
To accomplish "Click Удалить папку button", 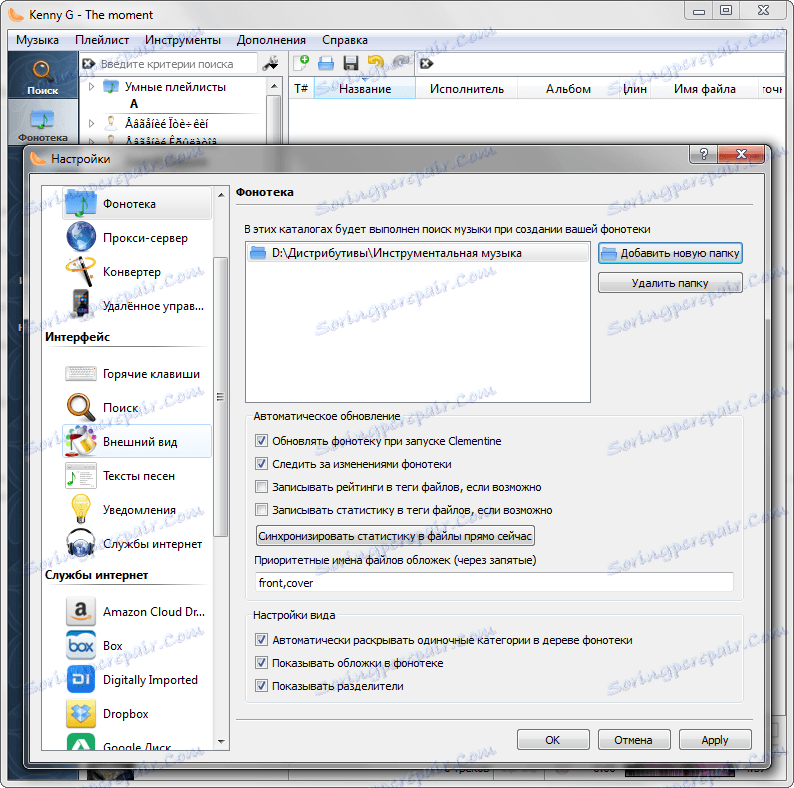I will tap(670, 283).
